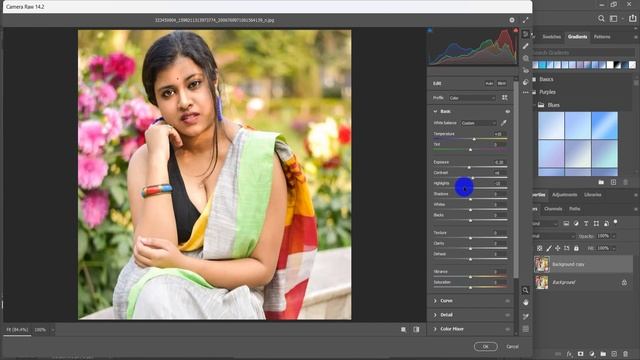Click the Auto button in Edit panel
Screen dimensions: 640x360
click(489, 83)
